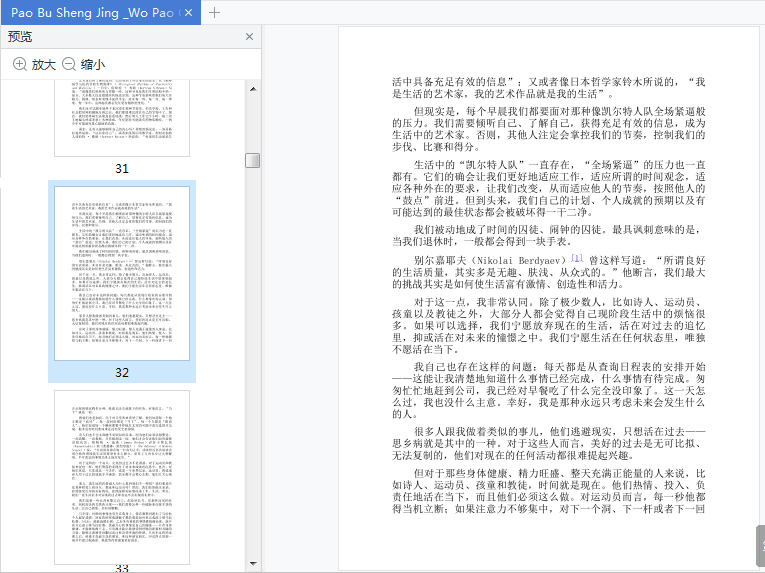765x573 pixels.
Task: Click the grey side handle at the window's right edge
Action: (x=761, y=544)
